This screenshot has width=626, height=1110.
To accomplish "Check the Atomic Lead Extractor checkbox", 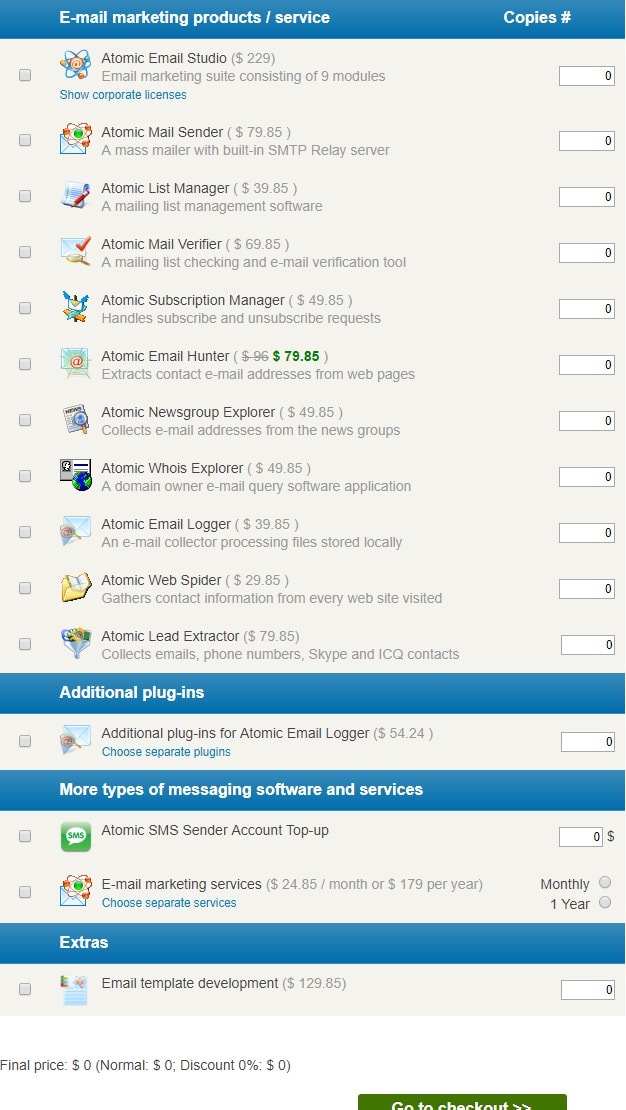I will (25, 643).
